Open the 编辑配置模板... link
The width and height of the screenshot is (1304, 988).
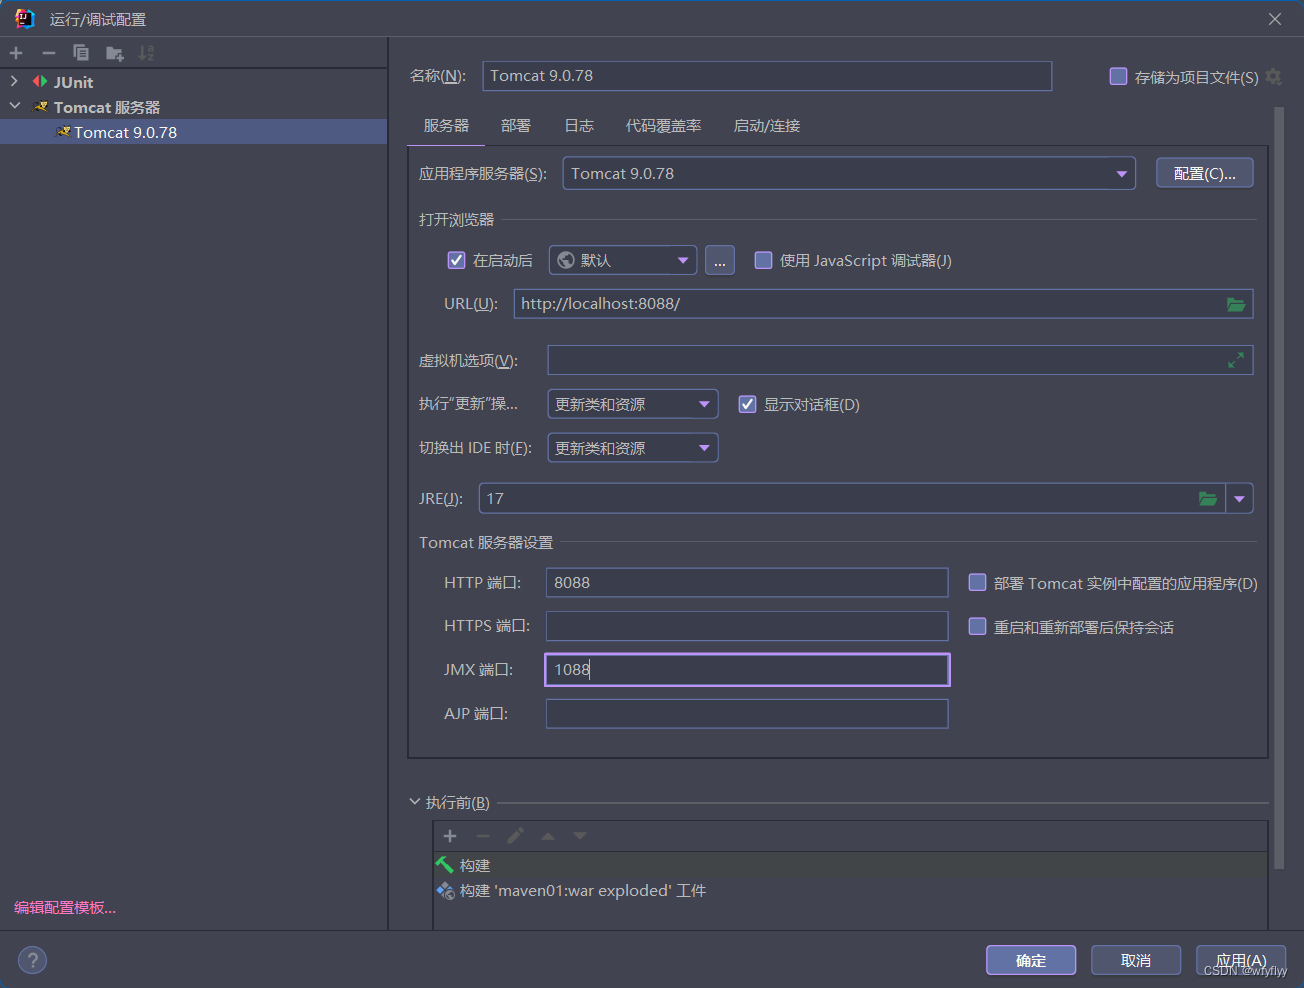[65, 908]
